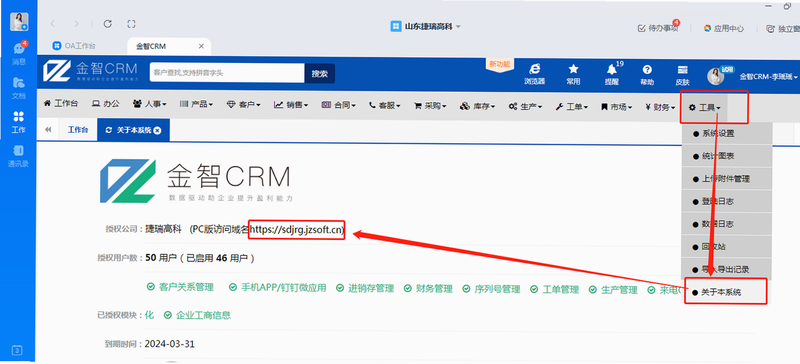The width and height of the screenshot is (800, 364).
Task: Click the fullscreen frame icon
Action: (131, 23)
